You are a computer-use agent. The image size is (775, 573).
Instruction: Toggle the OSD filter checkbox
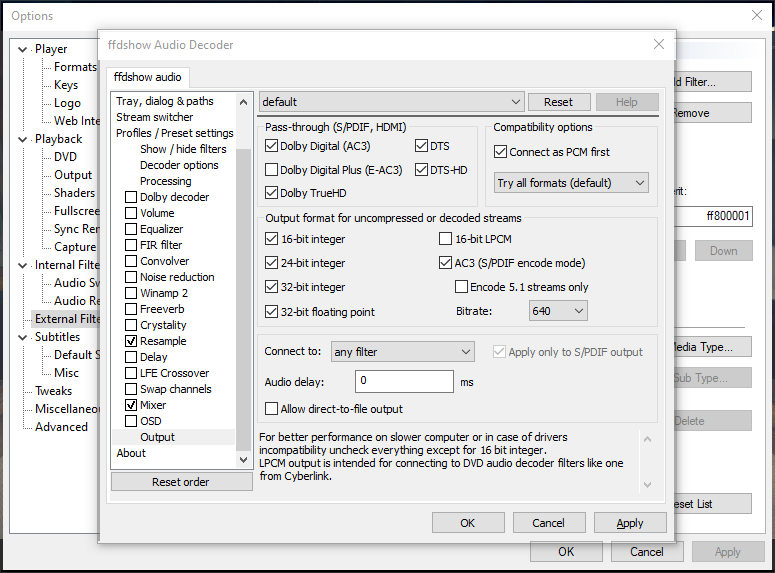pos(131,421)
